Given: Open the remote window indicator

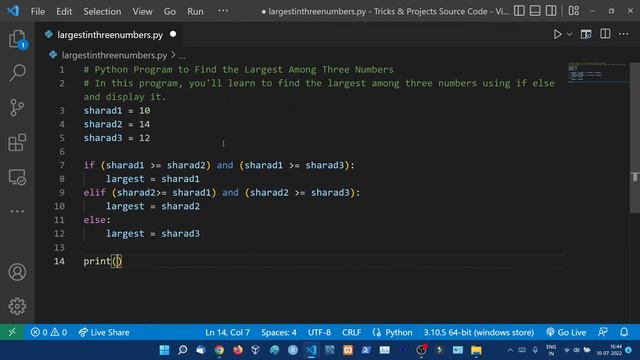Looking at the screenshot, I should click(12, 332).
